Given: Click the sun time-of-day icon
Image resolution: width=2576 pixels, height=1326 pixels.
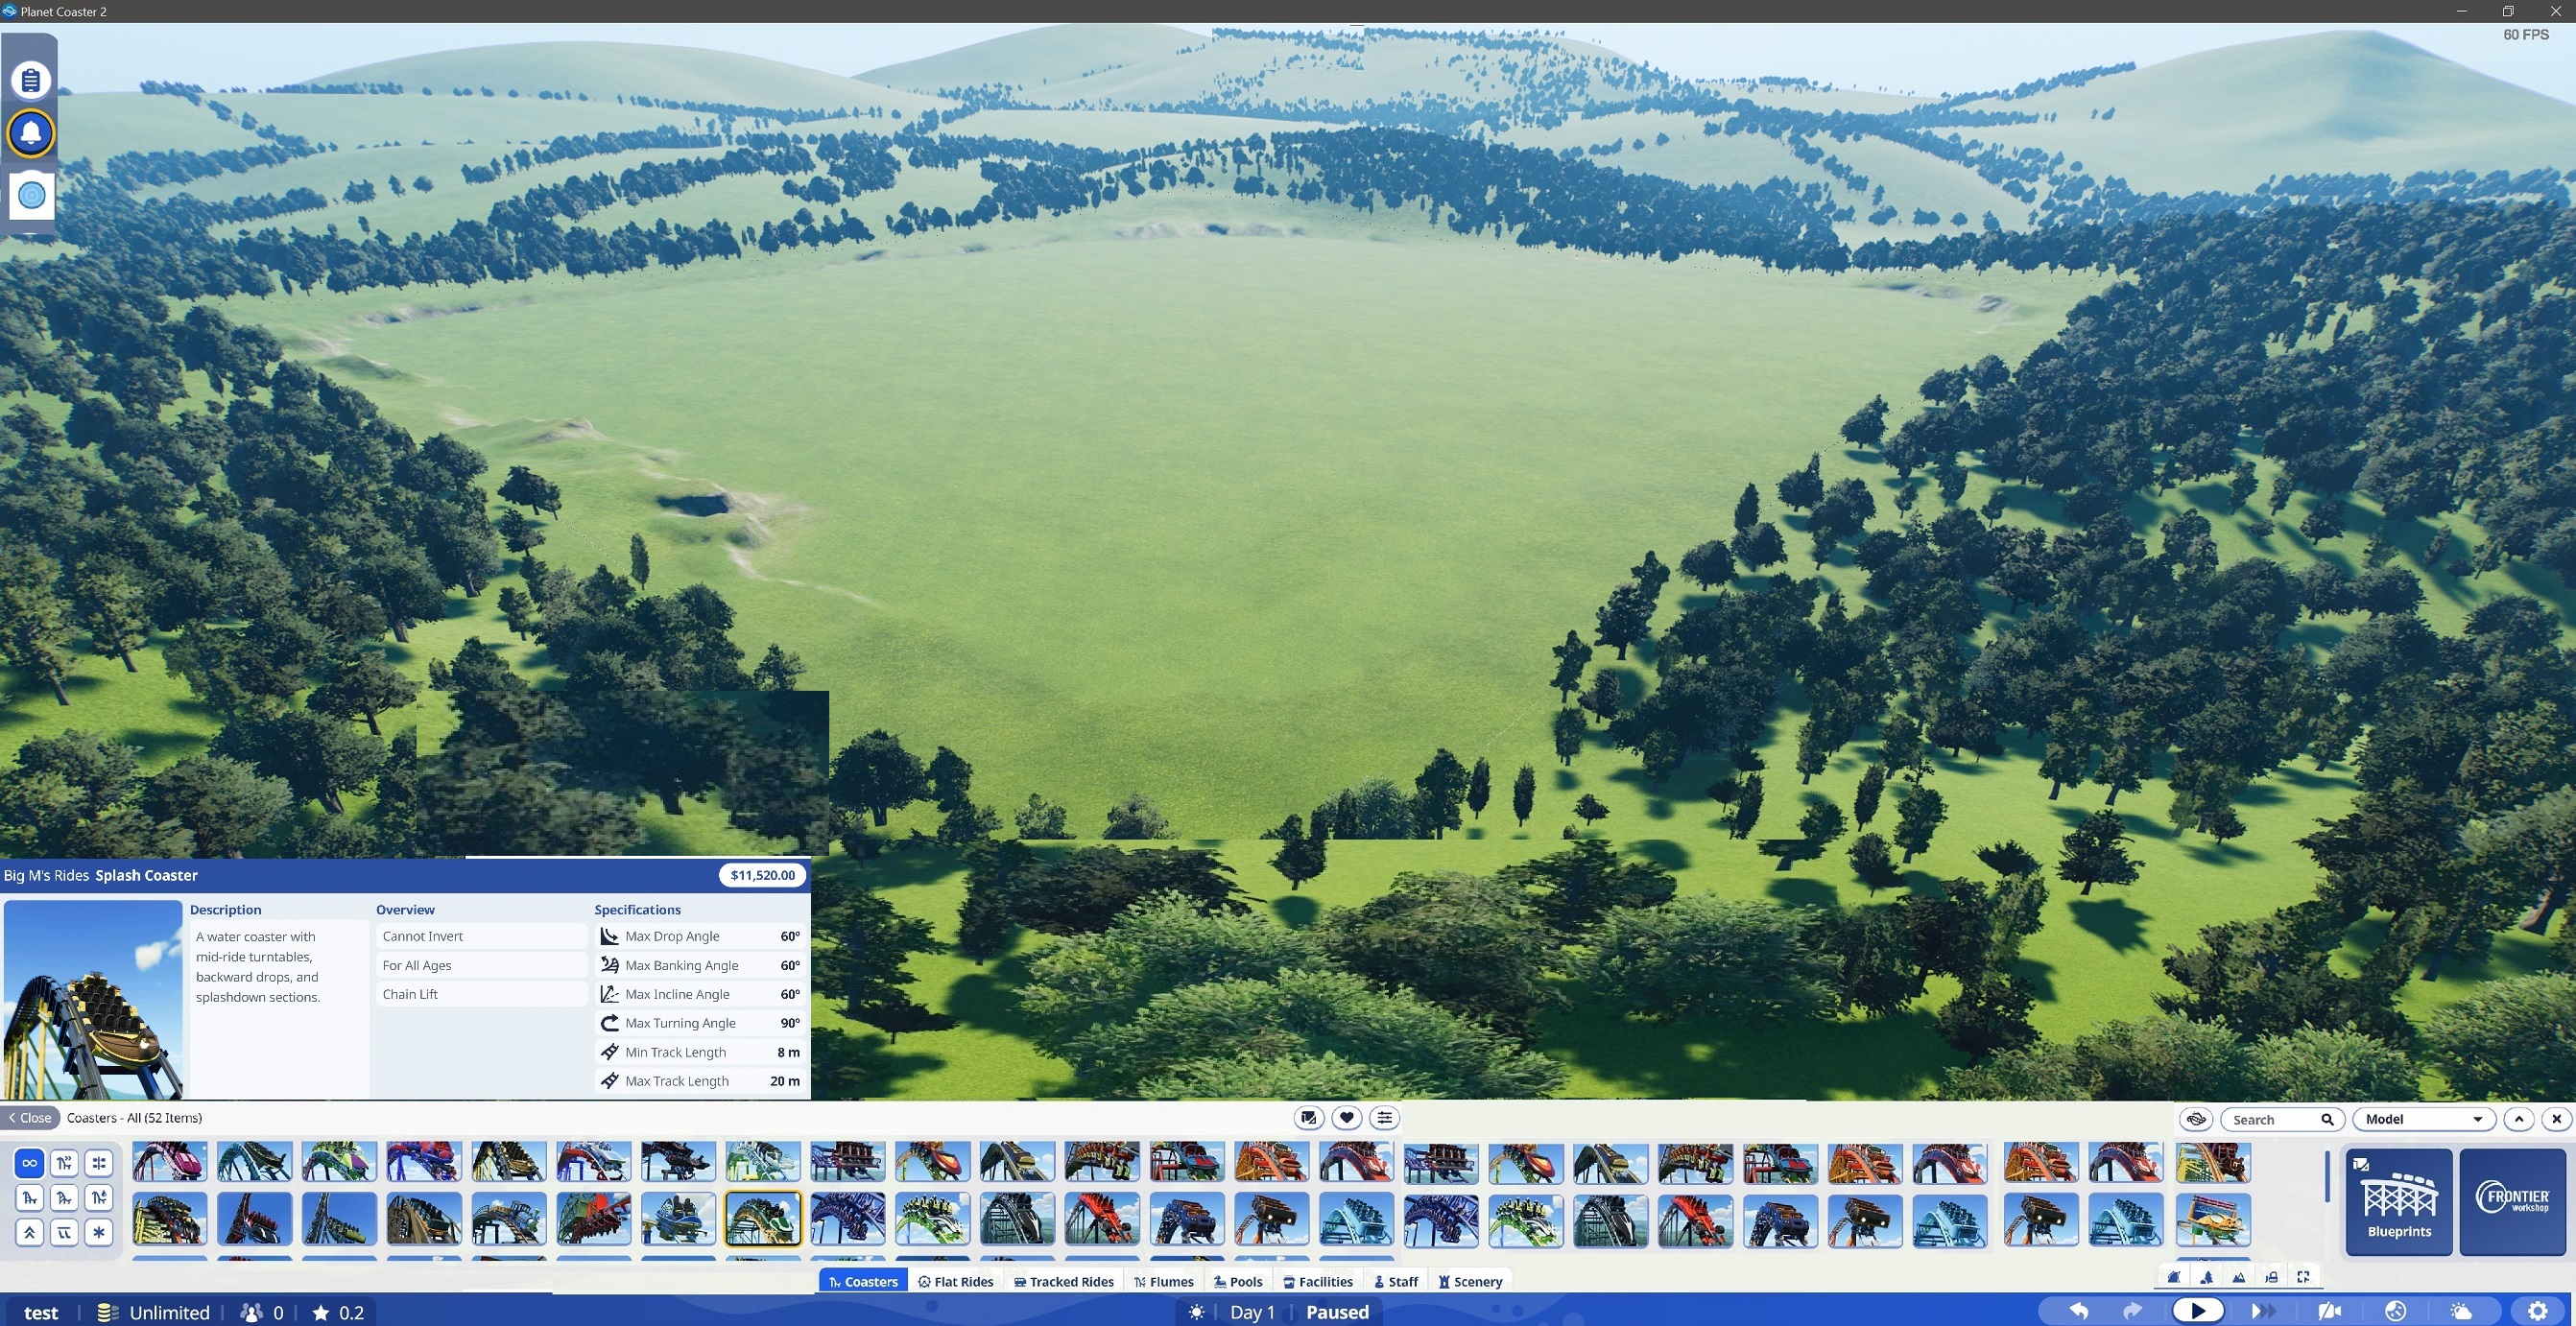Looking at the screenshot, I should pyautogui.click(x=1196, y=1312).
